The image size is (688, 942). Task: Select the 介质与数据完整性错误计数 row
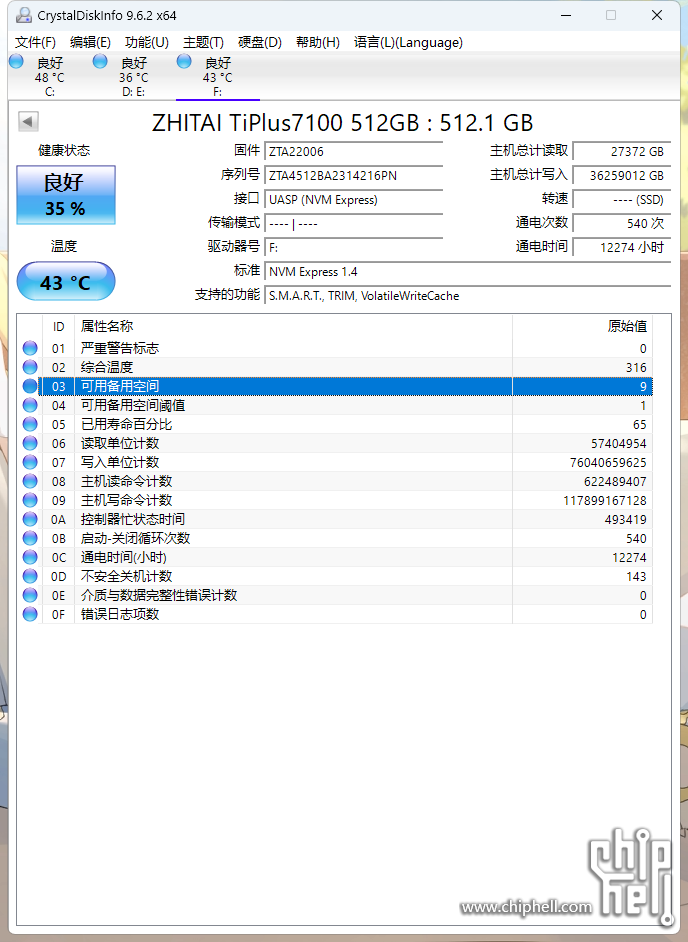(335, 595)
